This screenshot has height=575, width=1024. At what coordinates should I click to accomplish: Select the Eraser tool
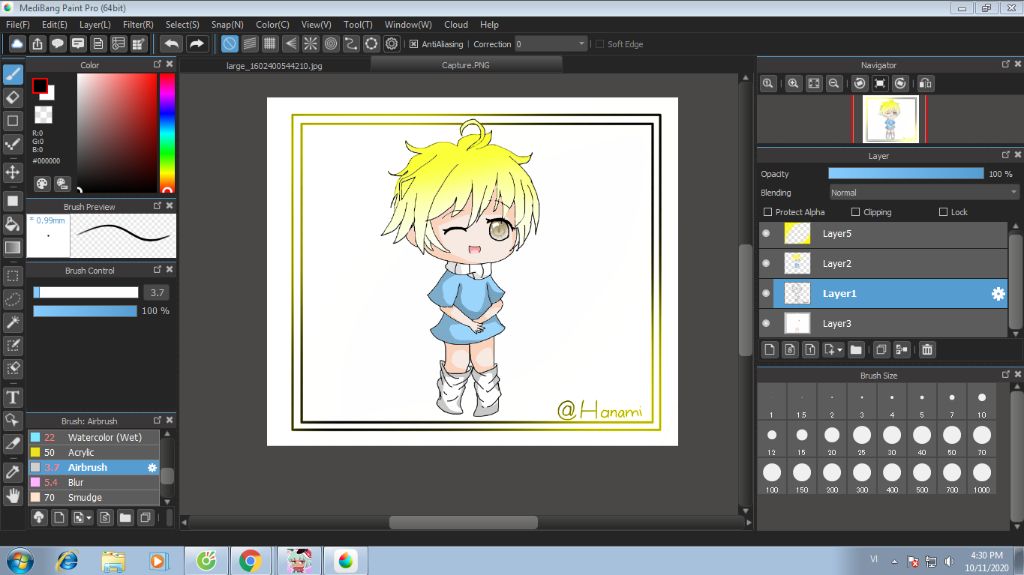tap(12, 97)
